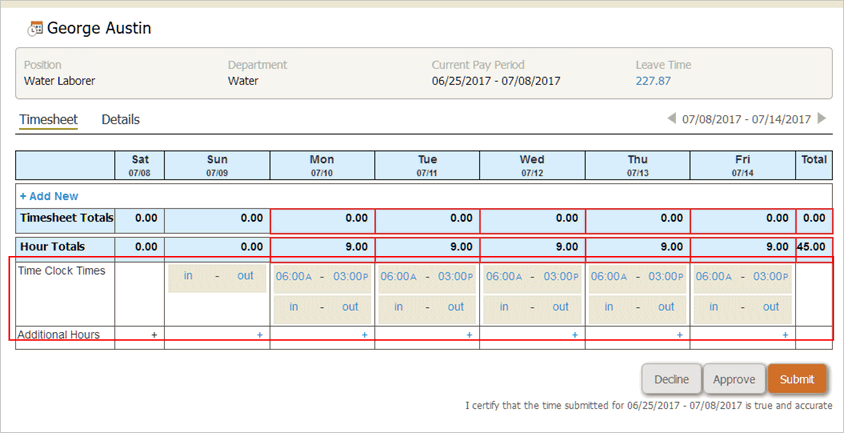Click the week range 07/08/2017 - 07/14/2017

(746, 120)
